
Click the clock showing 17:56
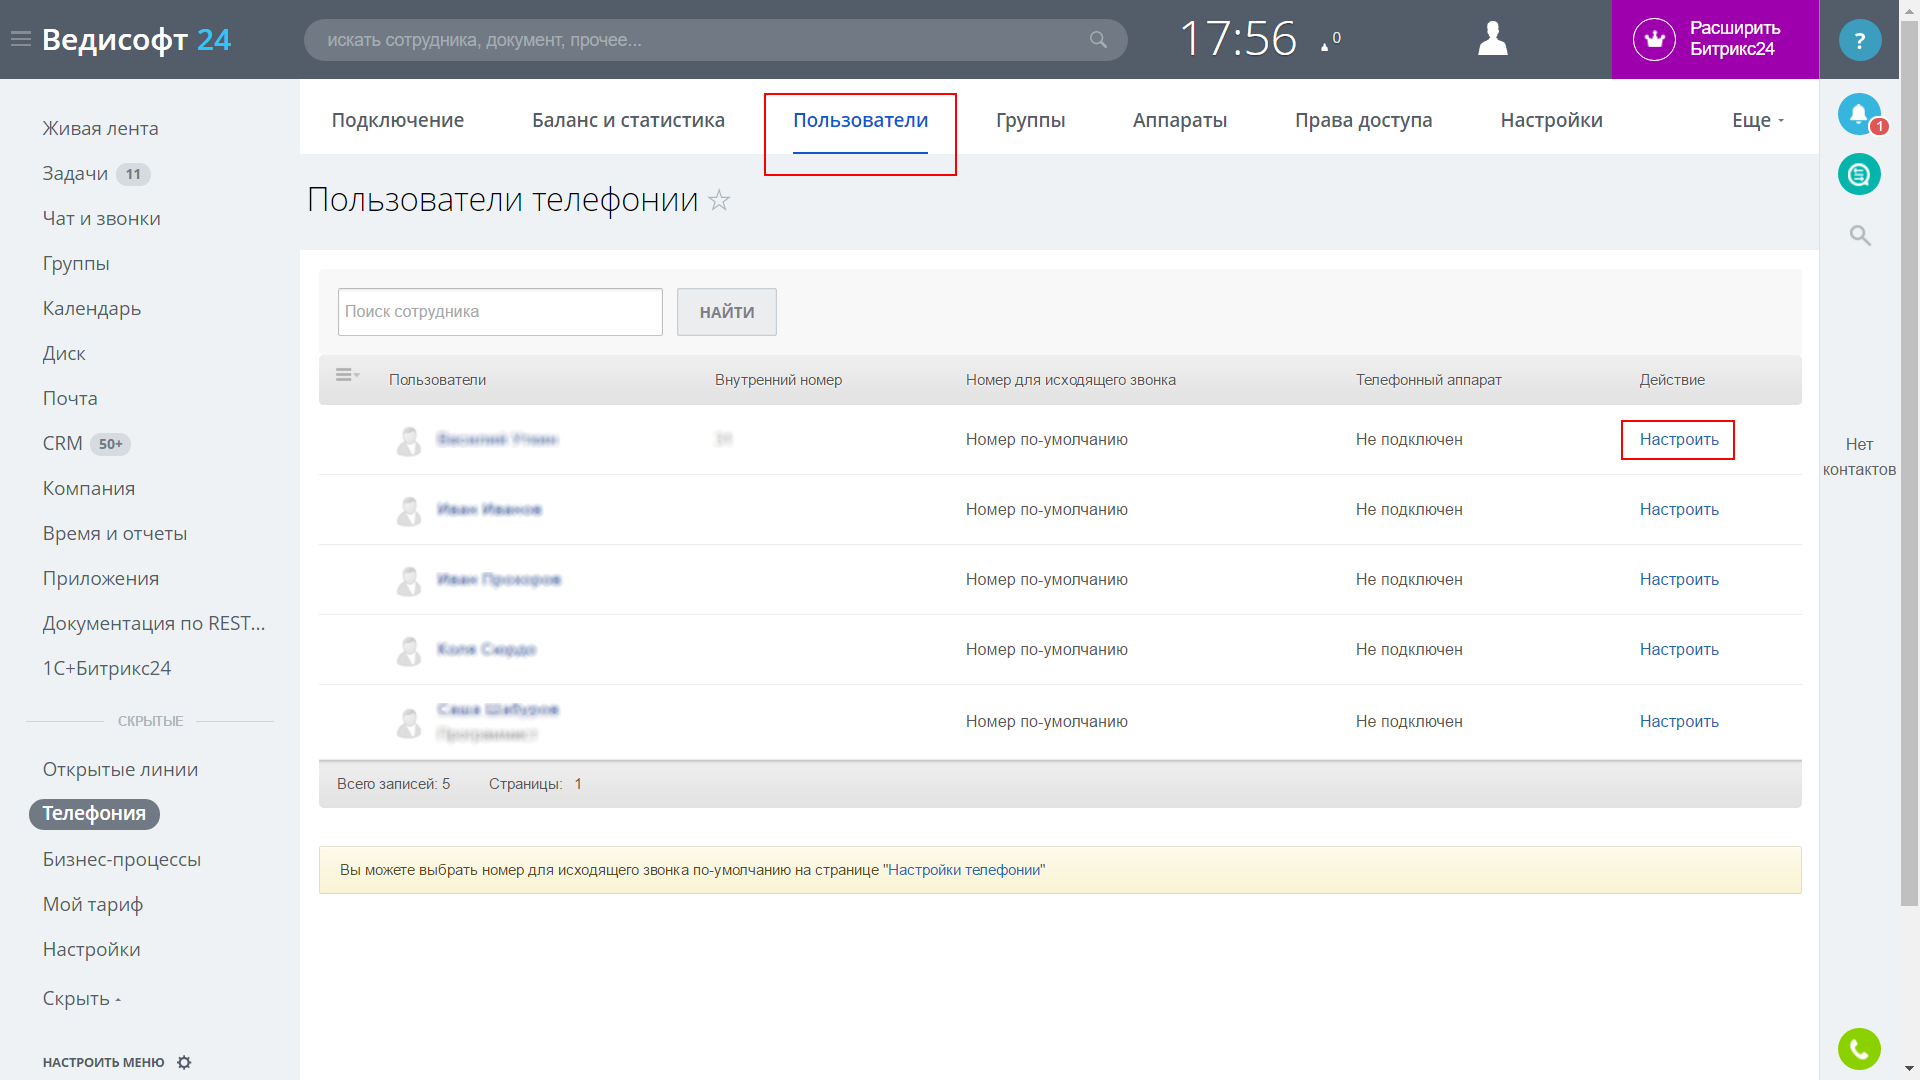[x=1238, y=39]
